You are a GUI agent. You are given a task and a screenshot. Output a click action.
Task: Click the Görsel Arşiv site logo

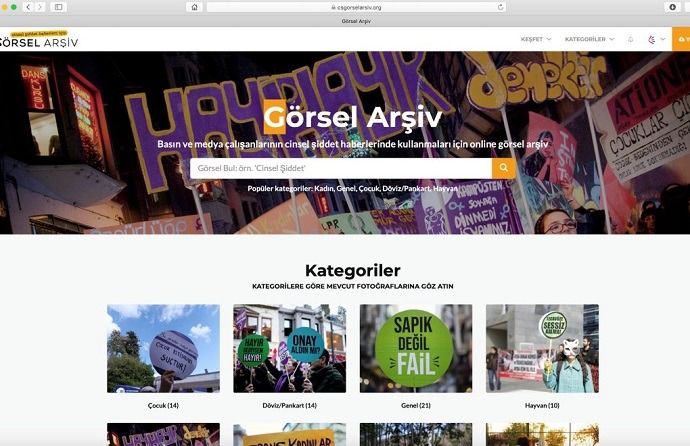39,40
